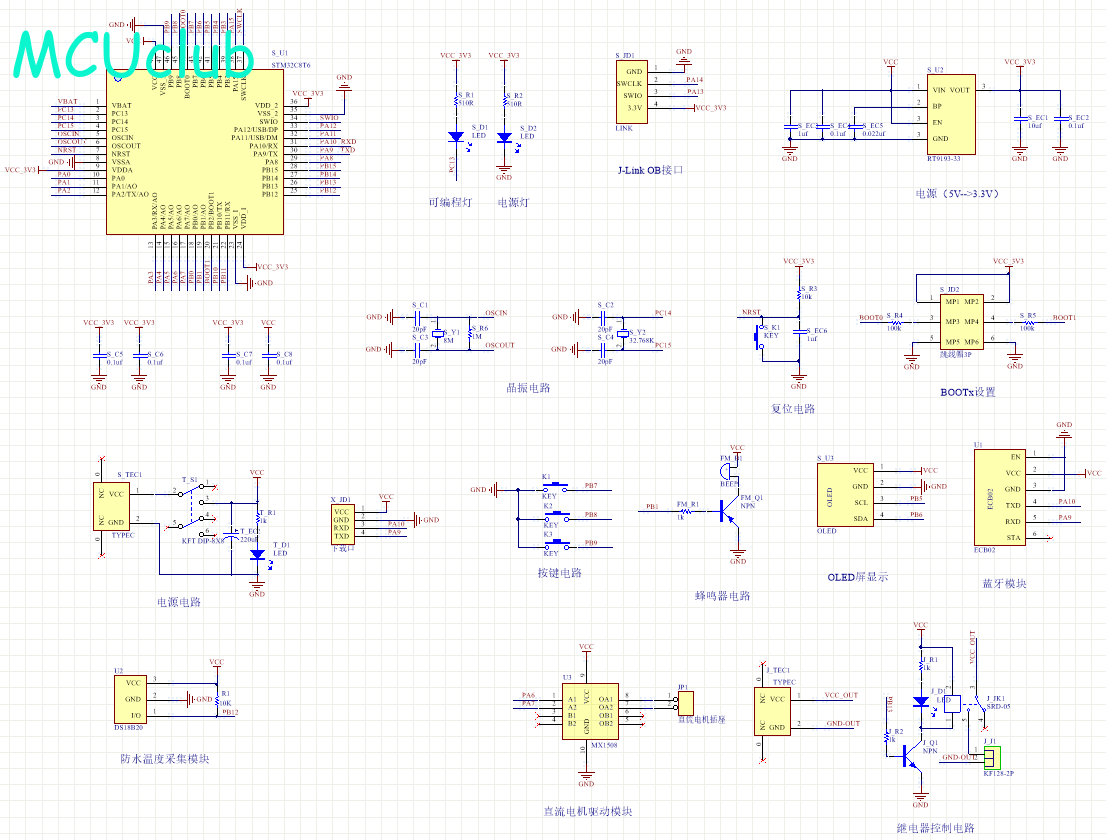Select push button K3 on PB9
Screen dimensions: 1106x840
(x=555, y=544)
